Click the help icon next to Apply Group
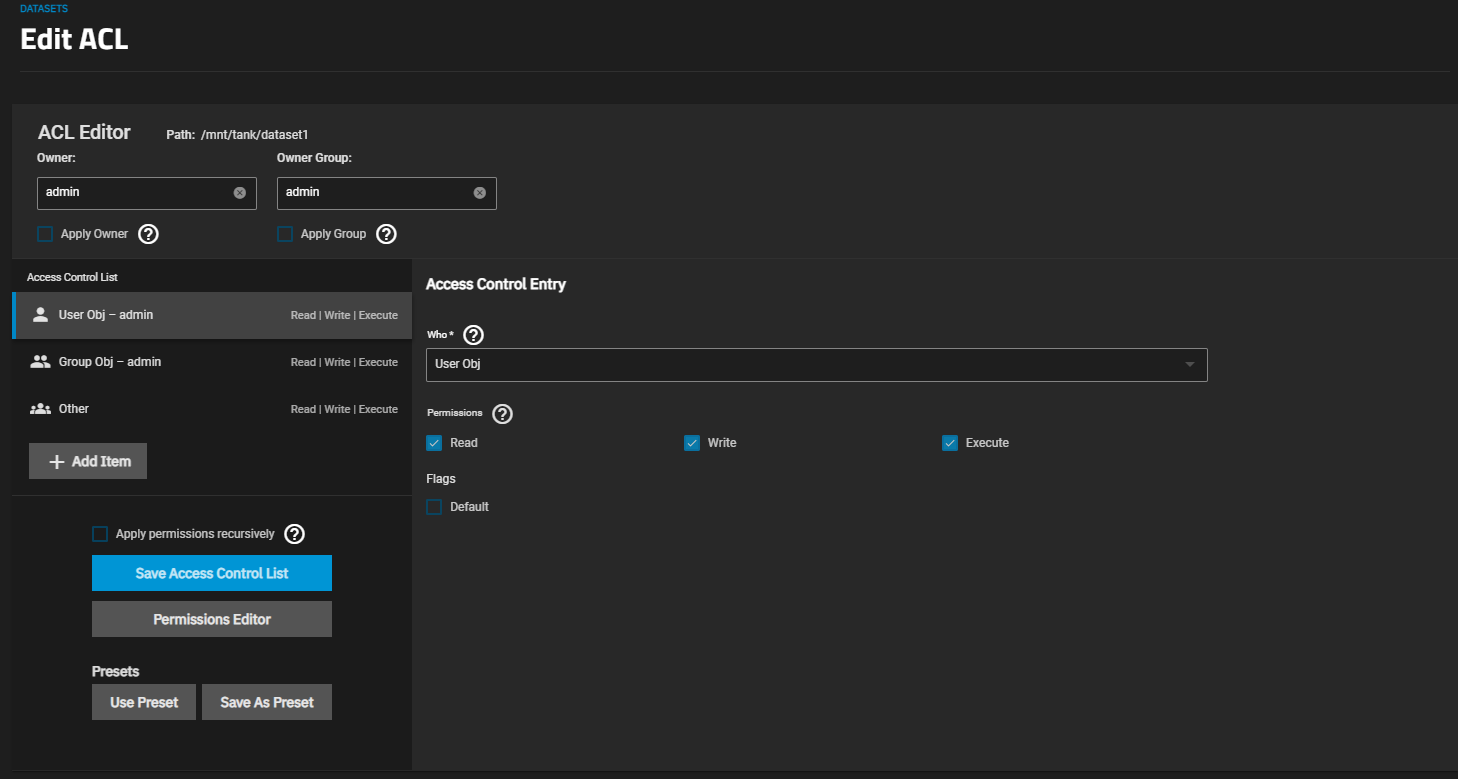The image size is (1458, 779). (x=386, y=234)
